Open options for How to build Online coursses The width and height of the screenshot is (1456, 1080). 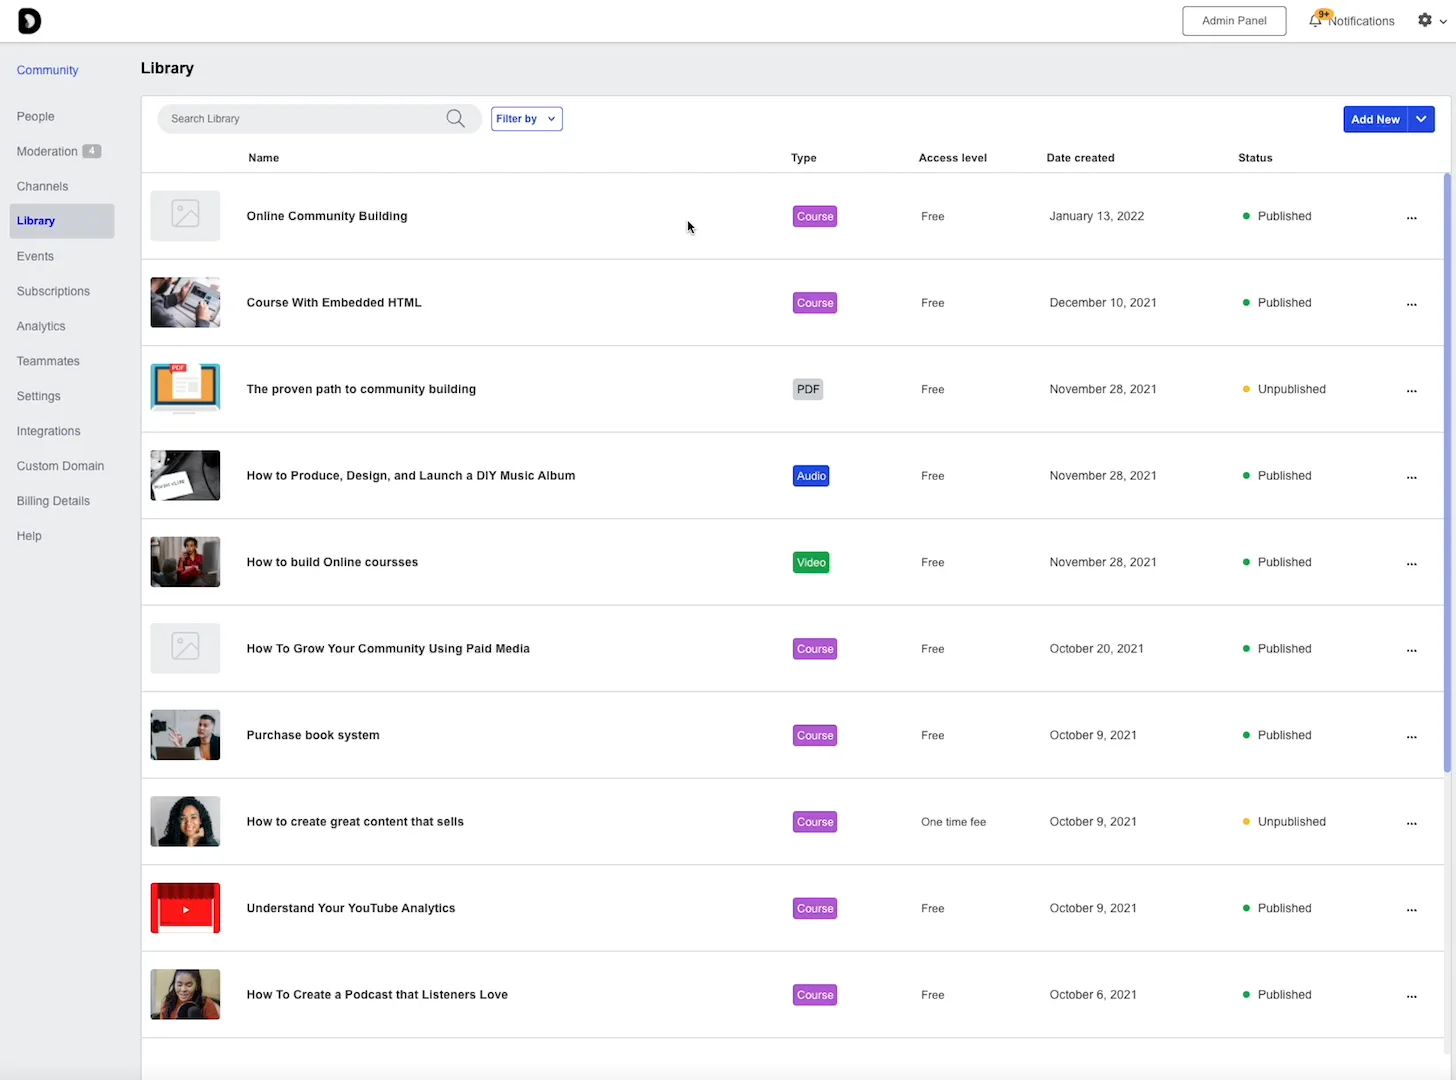coord(1411,563)
